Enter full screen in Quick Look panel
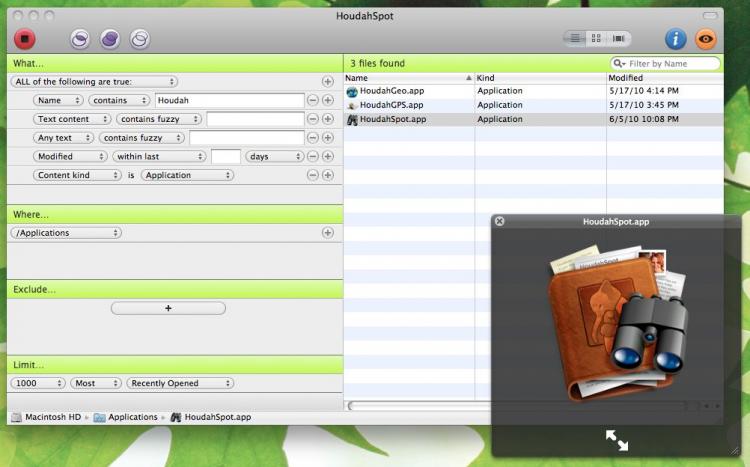Image resolution: width=750 pixels, height=467 pixels. pyautogui.click(x=617, y=440)
